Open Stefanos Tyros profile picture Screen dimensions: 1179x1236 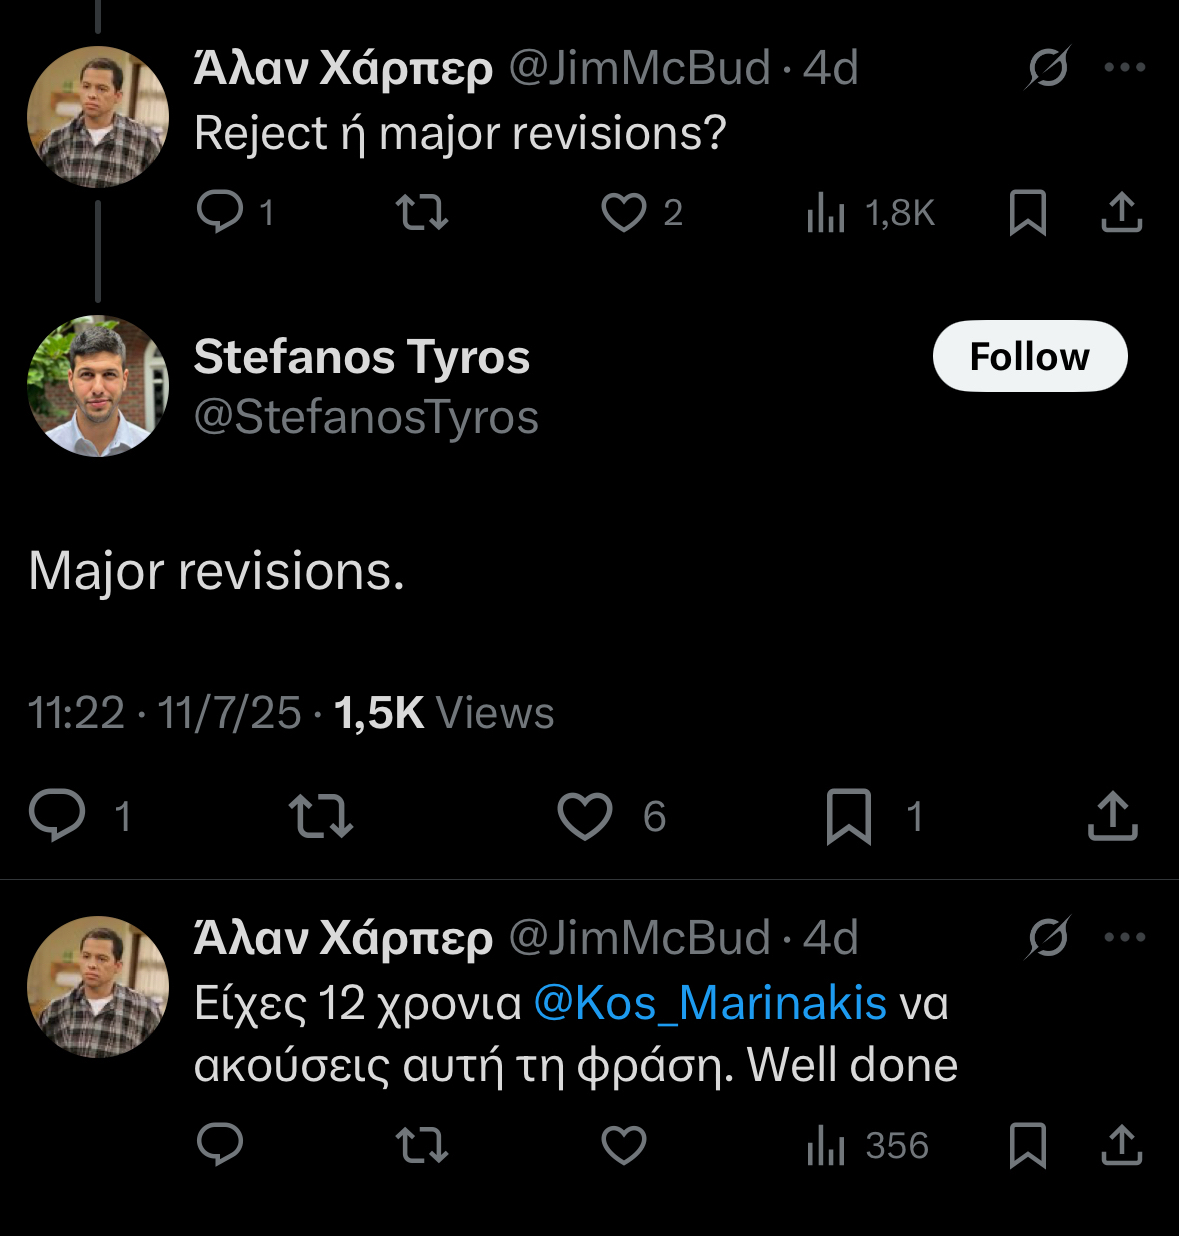(x=98, y=386)
